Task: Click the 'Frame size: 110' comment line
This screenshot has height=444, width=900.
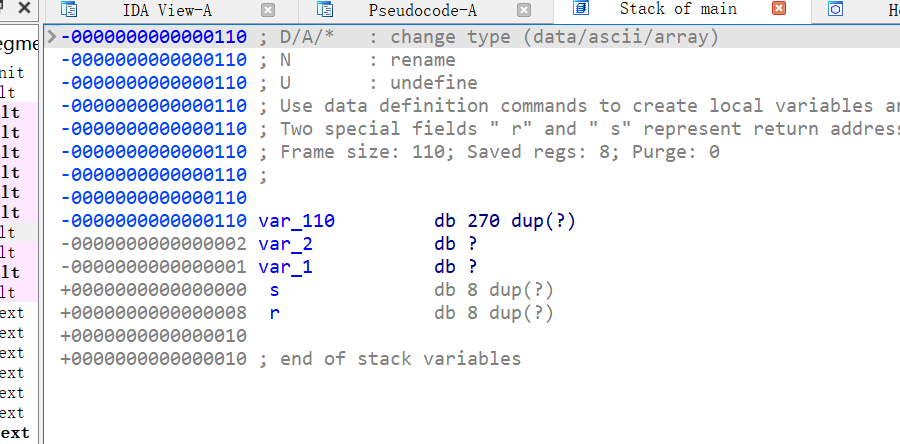Action: 489,152
